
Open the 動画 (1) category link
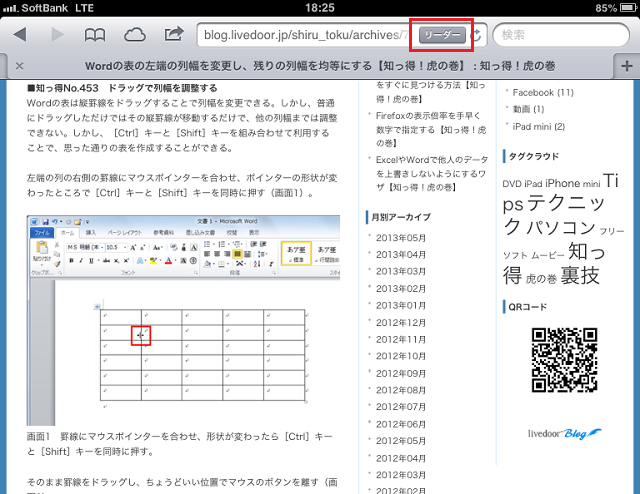pos(528,109)
